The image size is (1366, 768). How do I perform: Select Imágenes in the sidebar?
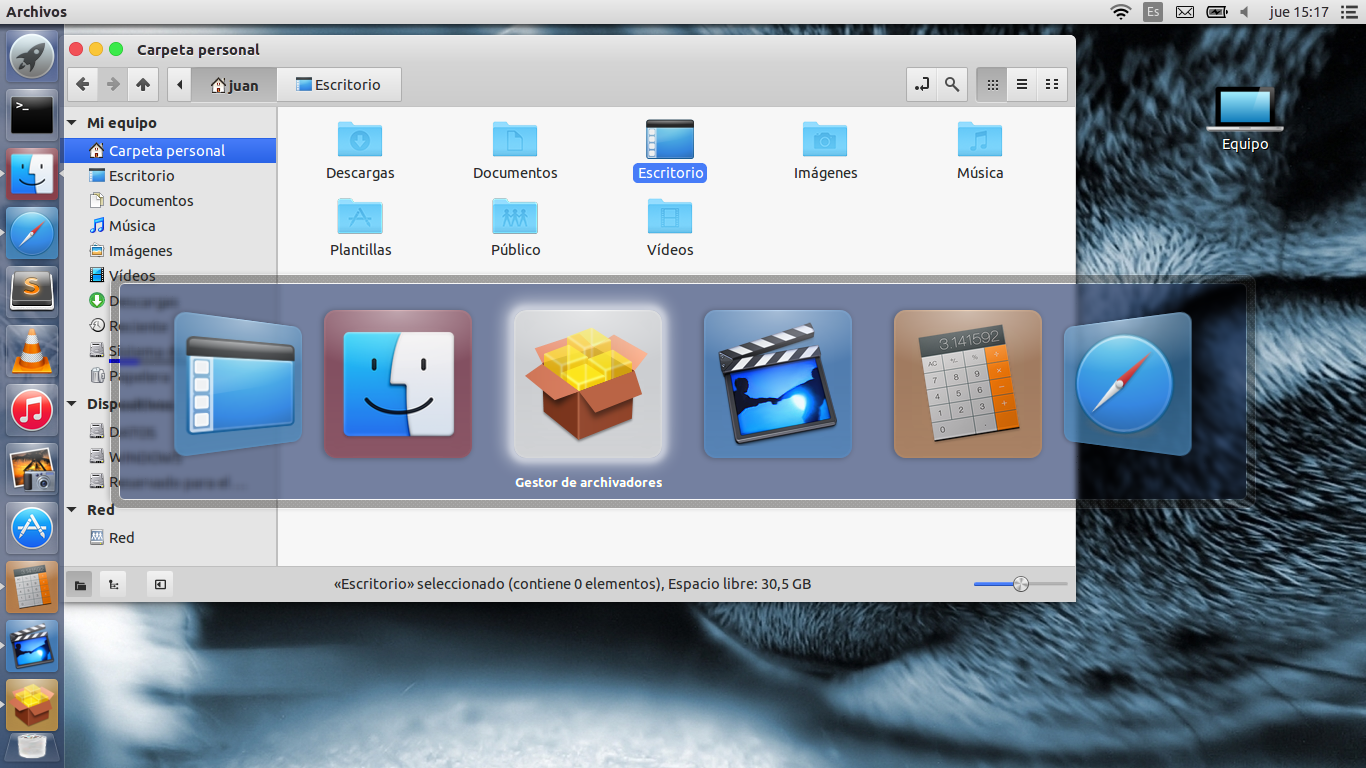[169, 251]
